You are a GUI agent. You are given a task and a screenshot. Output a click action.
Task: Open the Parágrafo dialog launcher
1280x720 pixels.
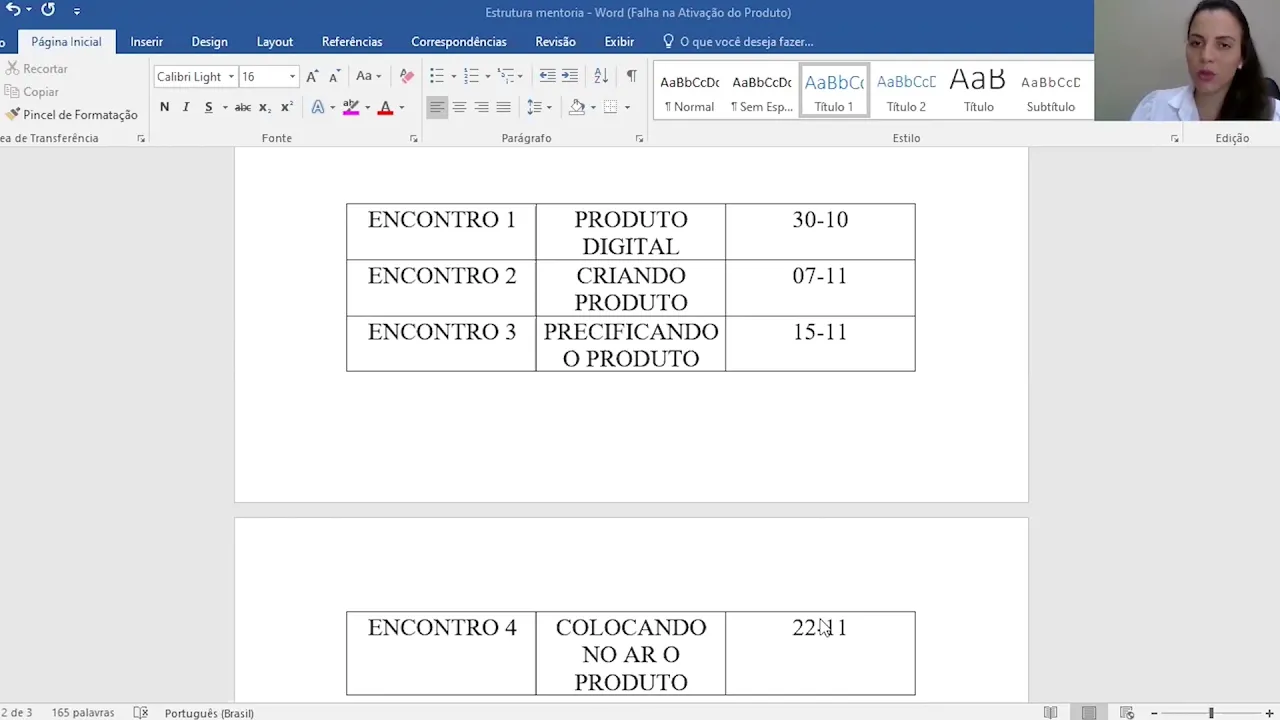pos(639,139)
